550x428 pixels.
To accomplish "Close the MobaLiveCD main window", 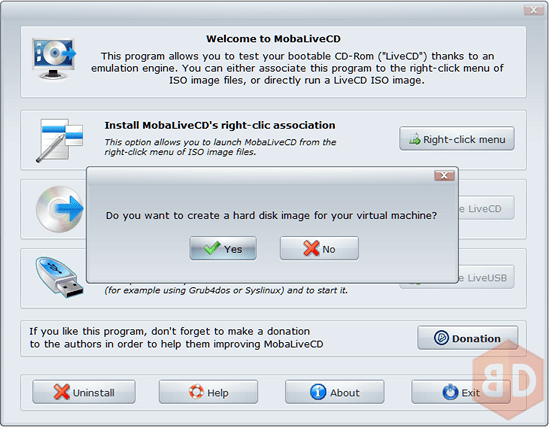I will point(534,10).
